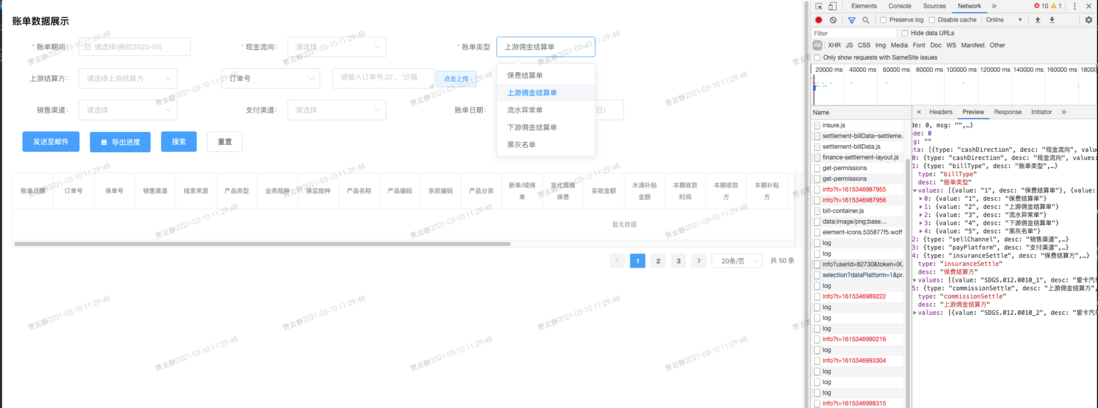Open the 现金流向 dropdown
Image resolution: width=1098 pixels, height=408 pixels.
(337, 47)
